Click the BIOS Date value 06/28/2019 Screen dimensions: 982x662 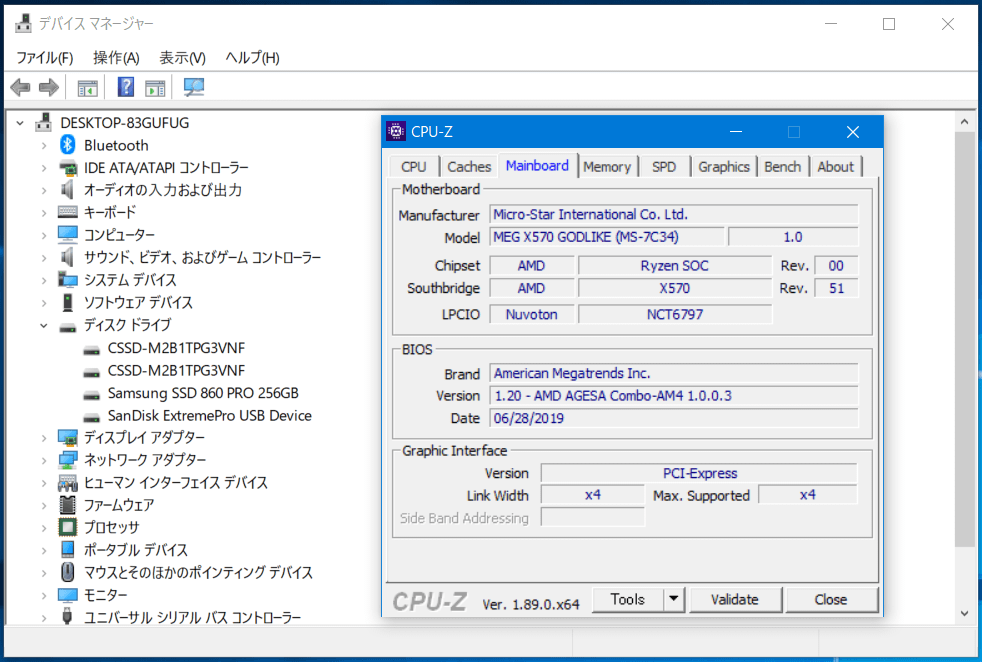coord(529,418)
